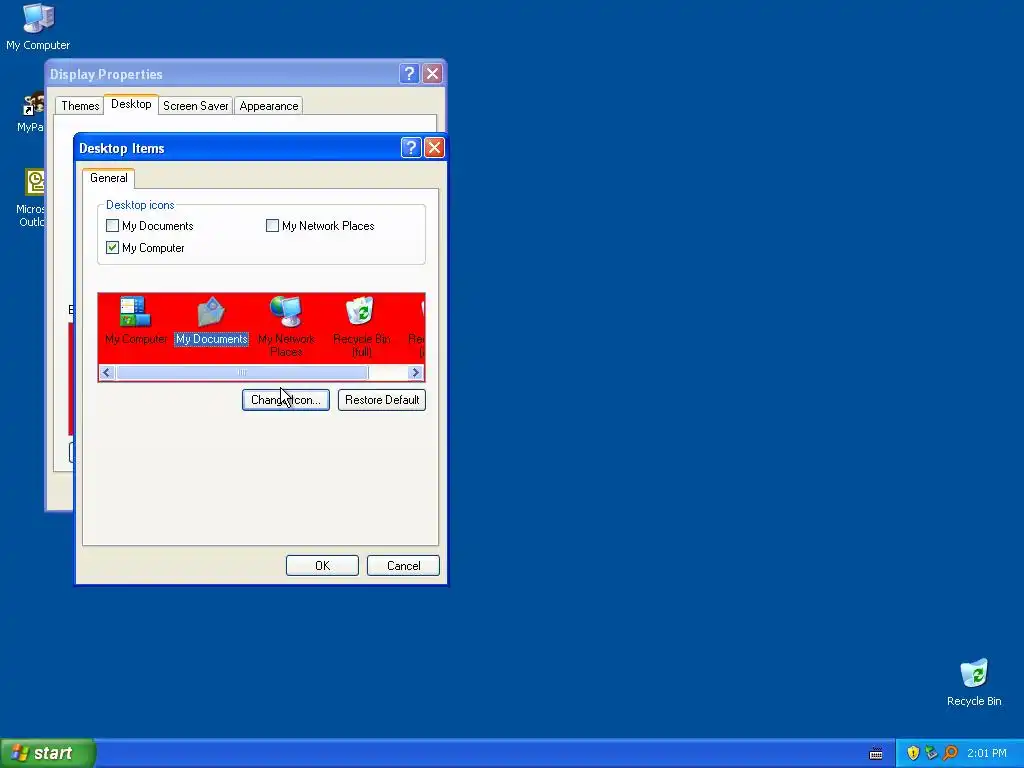This screenshot has height=768, width=1024.
Task: Click the Windows Security Center shield tray icon
Action: (913, 753)
